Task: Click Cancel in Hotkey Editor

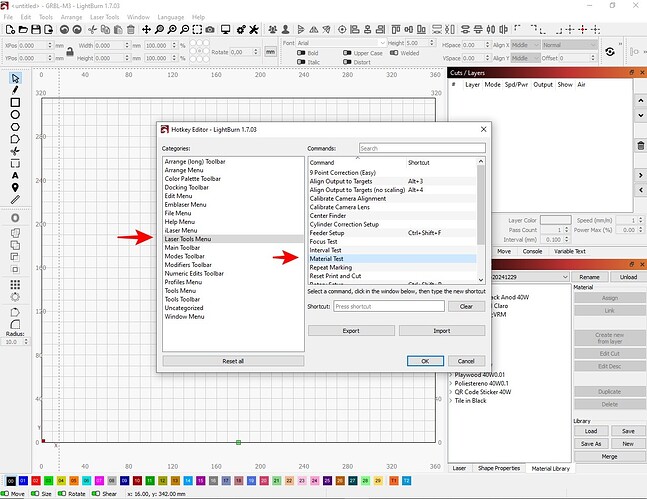Action: pos(466,361)
